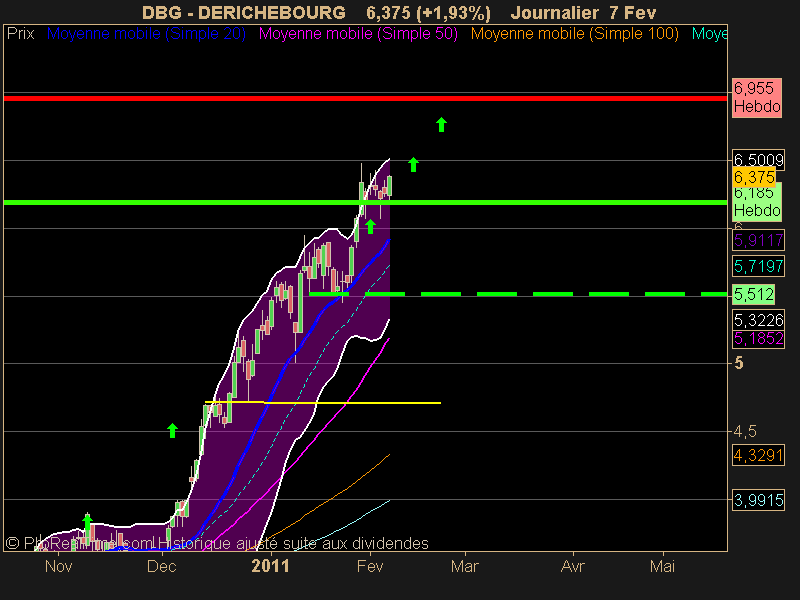
Task: Click the green 5,512 level label
Action: pos(754,294)
